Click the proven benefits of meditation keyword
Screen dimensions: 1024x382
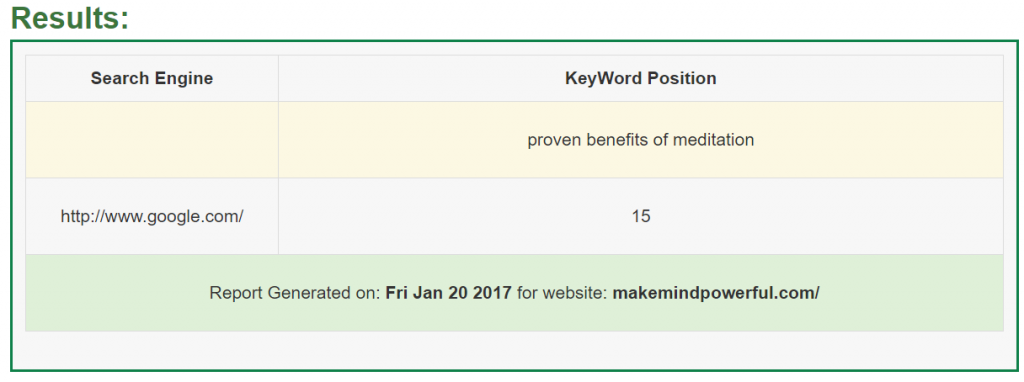641,140
